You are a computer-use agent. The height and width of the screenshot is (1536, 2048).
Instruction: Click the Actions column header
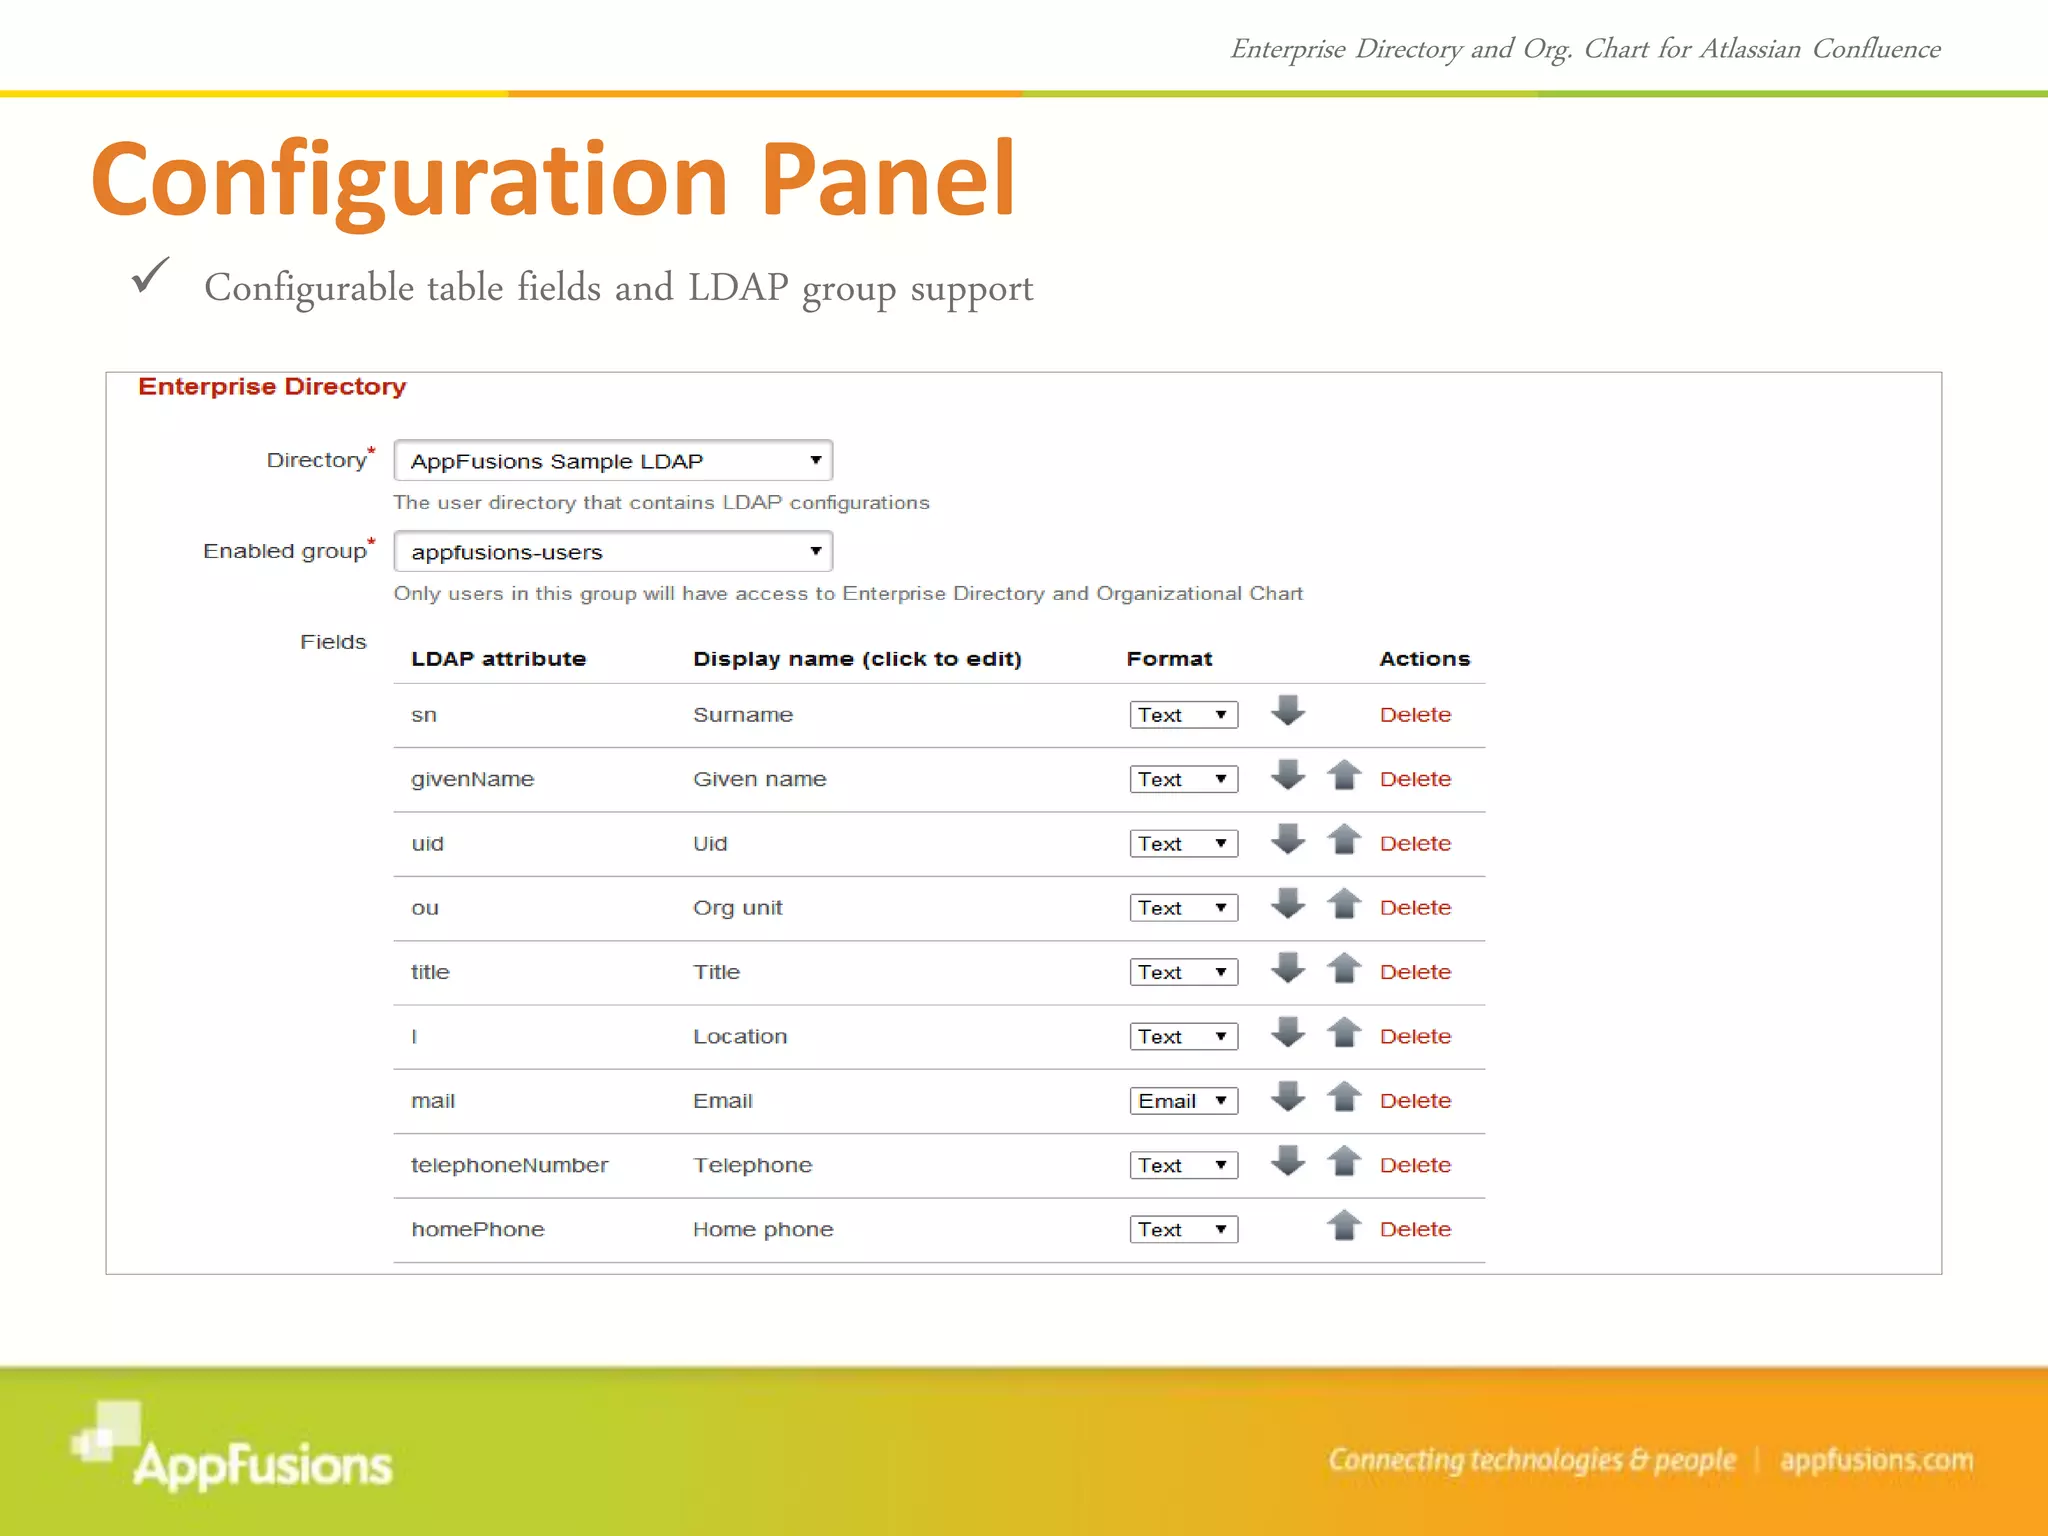[x=1424, y=659]
